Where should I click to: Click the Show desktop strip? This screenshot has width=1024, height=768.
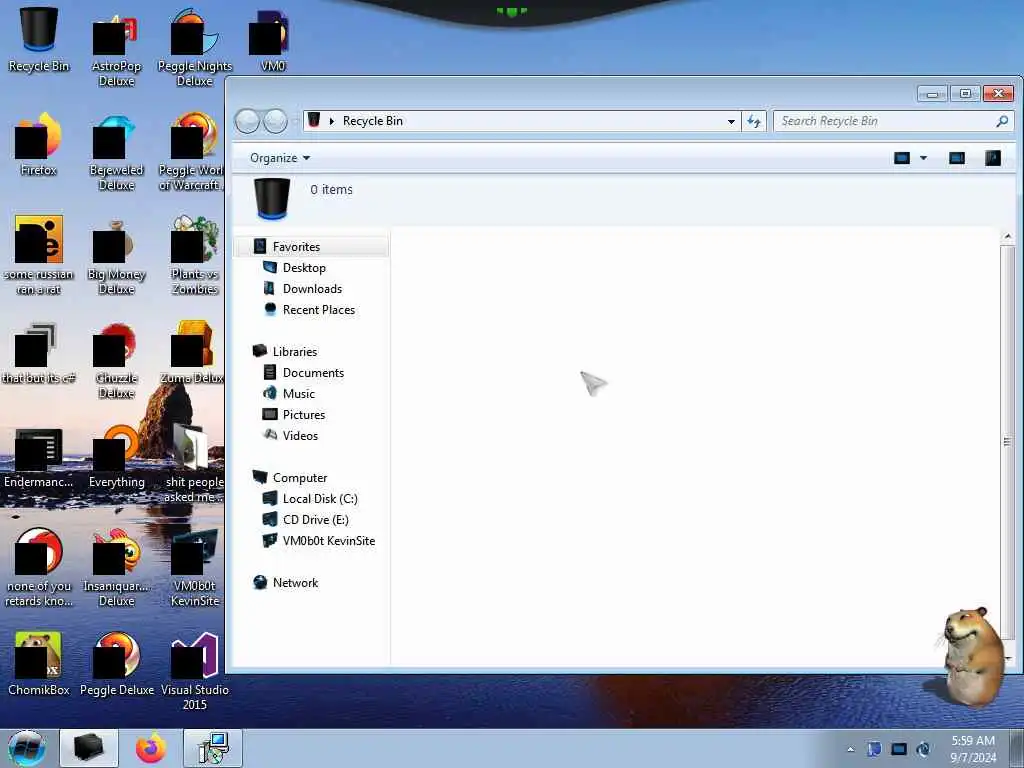1017,748
